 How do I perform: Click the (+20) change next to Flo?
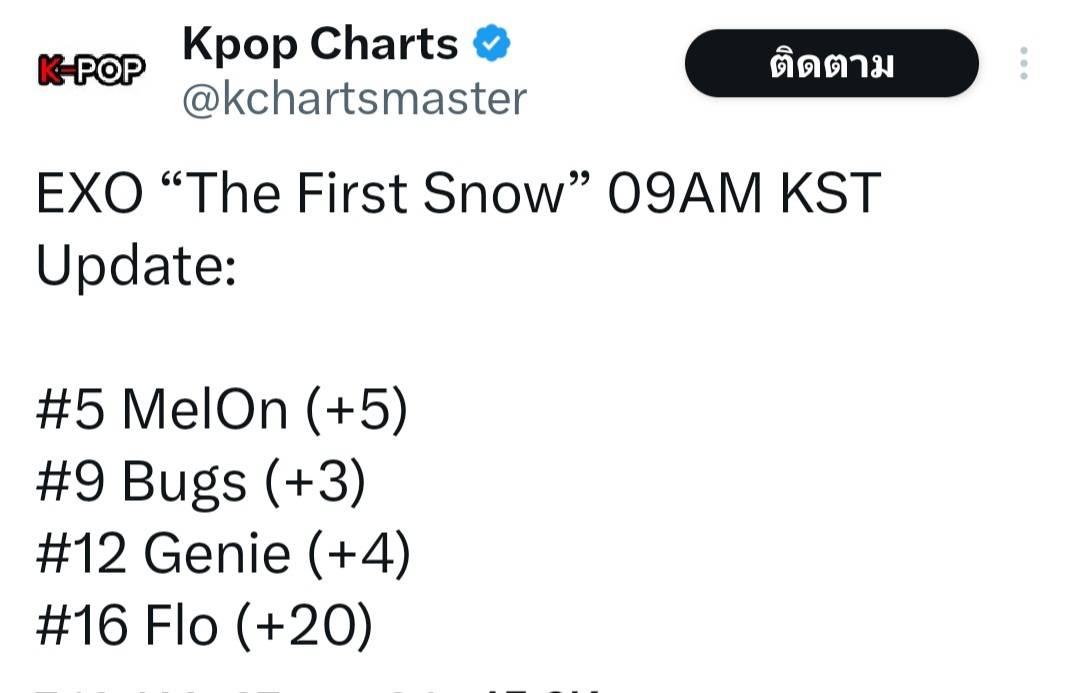tap(304, 625)
